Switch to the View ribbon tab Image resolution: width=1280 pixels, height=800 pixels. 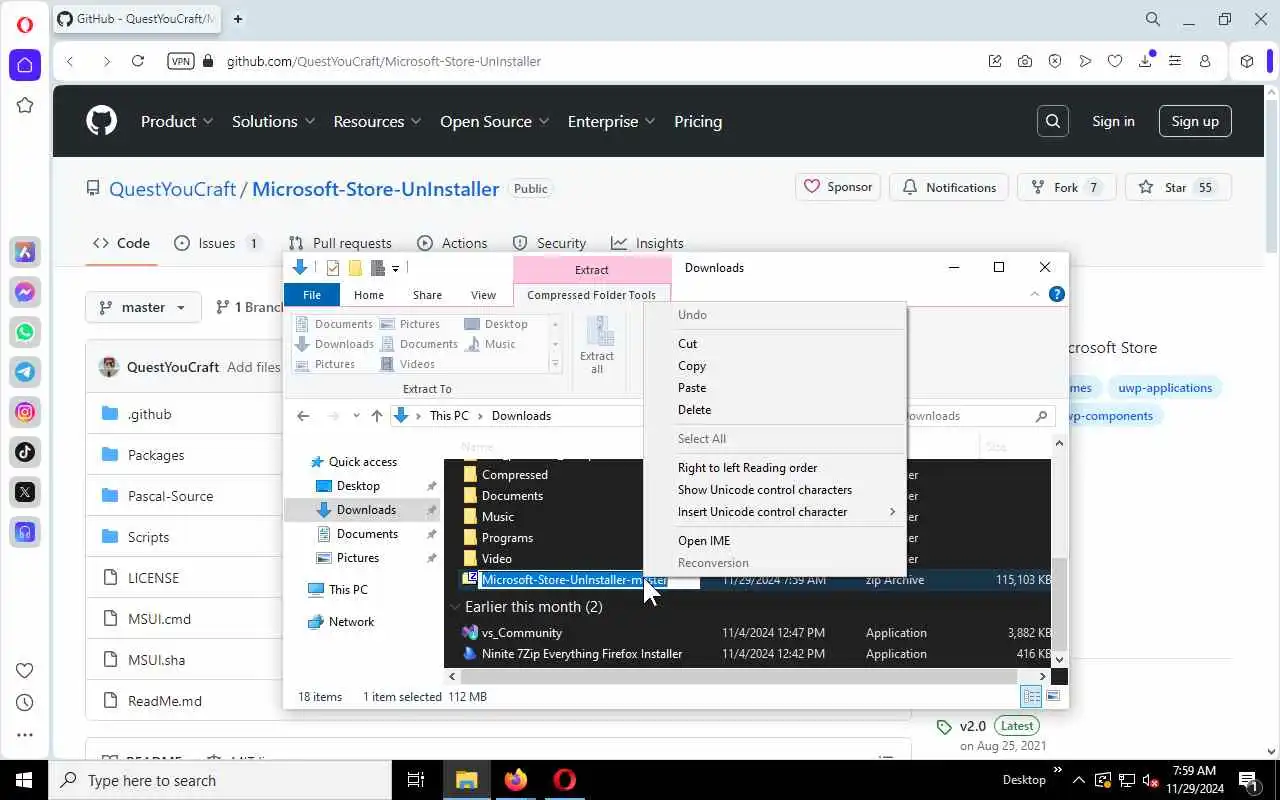(x=483, y=295)
